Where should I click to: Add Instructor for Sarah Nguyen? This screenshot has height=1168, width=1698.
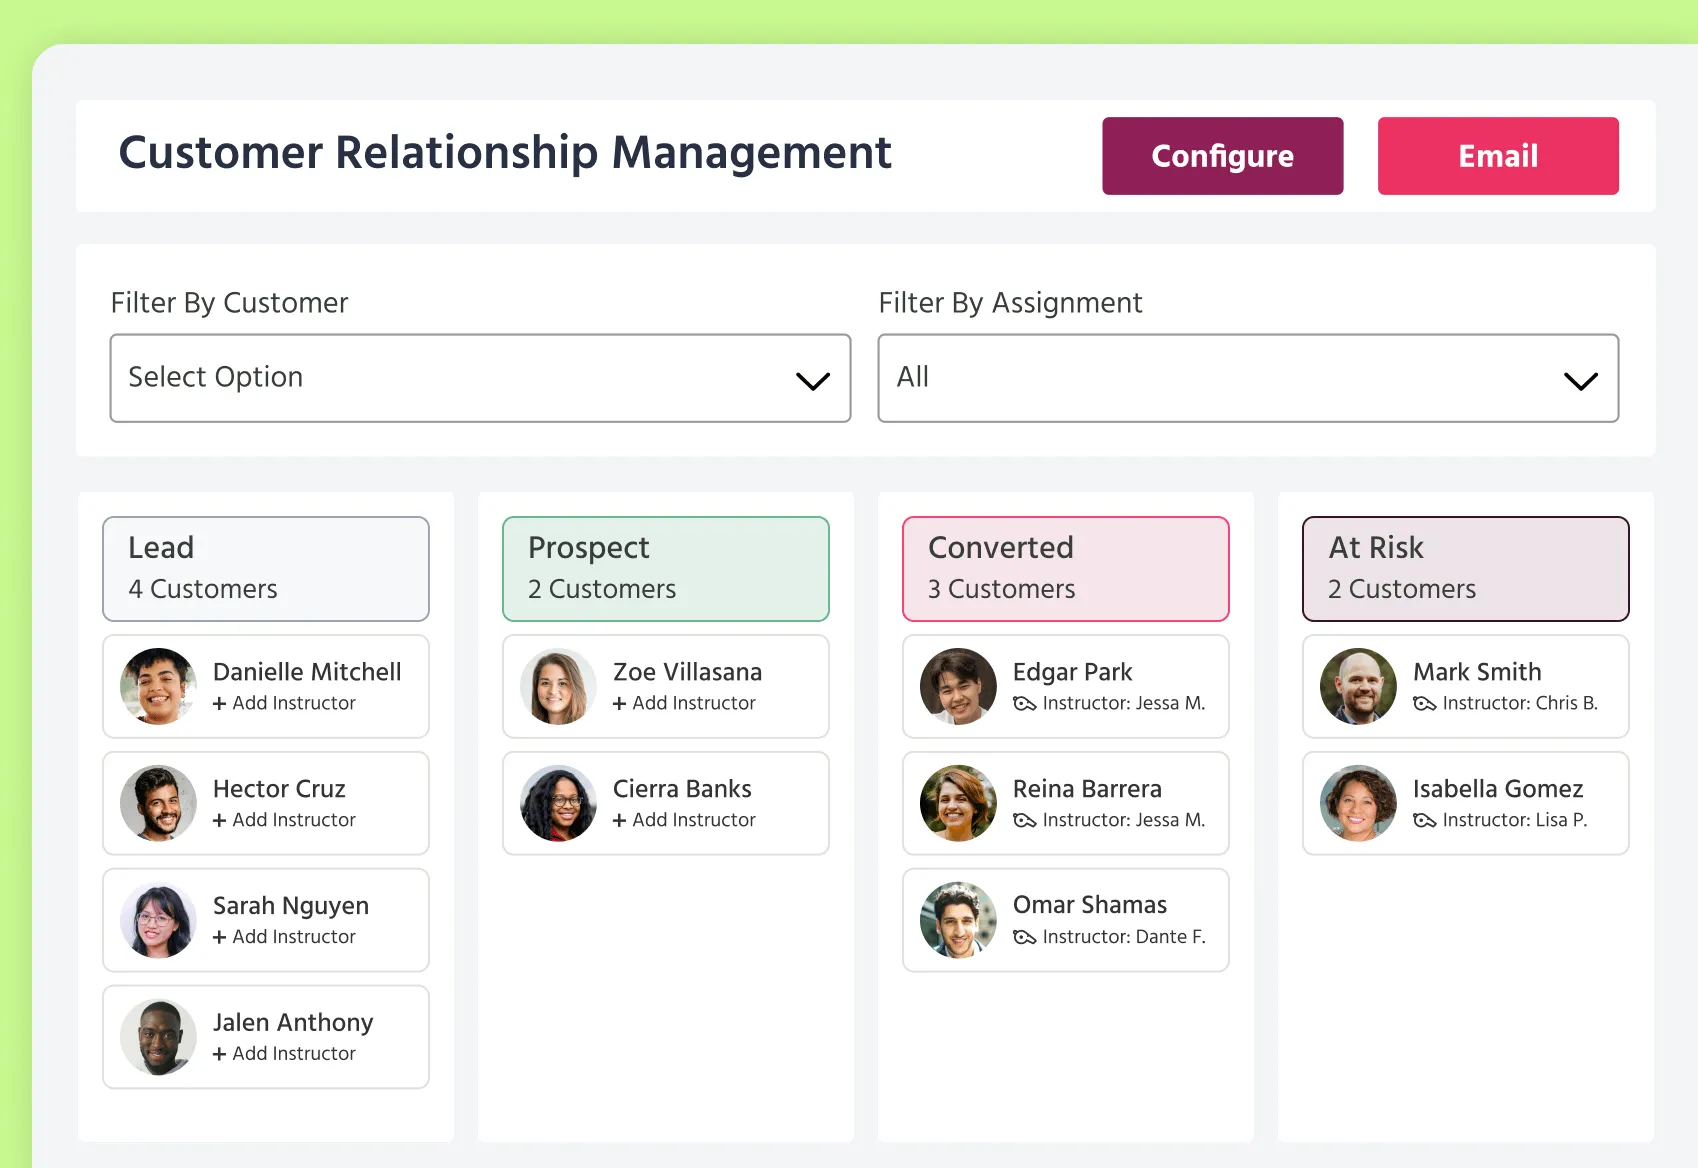click(x=284, y=937)
